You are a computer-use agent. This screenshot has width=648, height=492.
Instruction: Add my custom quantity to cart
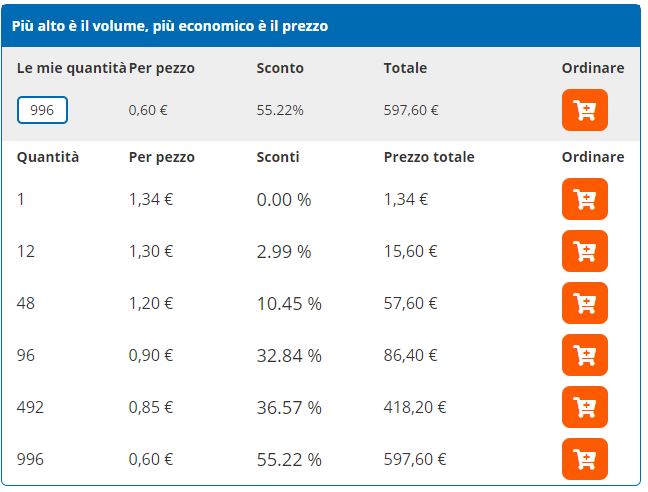tap(585, 110)
